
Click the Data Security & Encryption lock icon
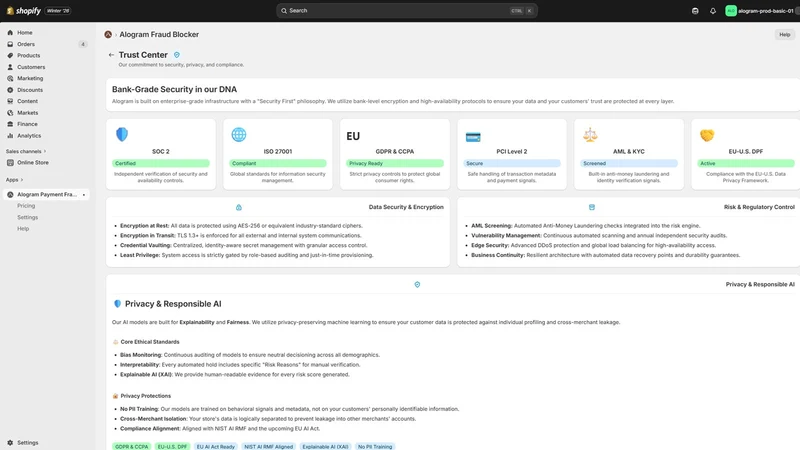[x=239, y=208]
